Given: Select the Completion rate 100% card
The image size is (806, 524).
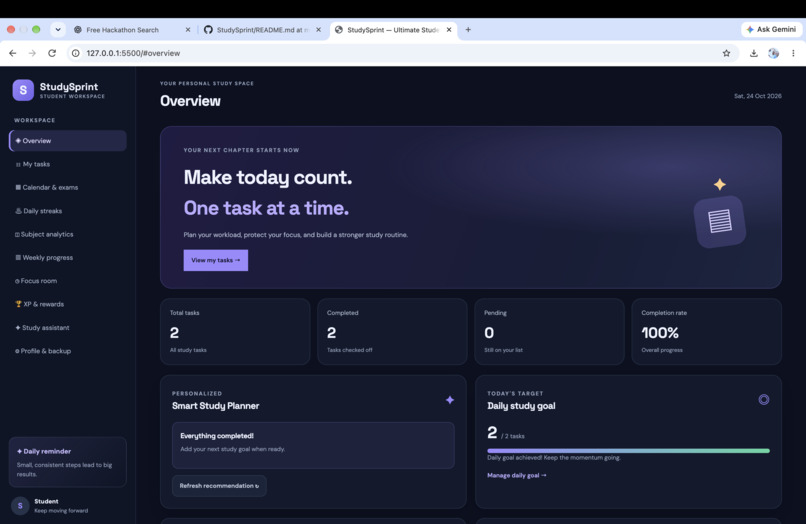Looking at the screenshot, I should (707, 332).
